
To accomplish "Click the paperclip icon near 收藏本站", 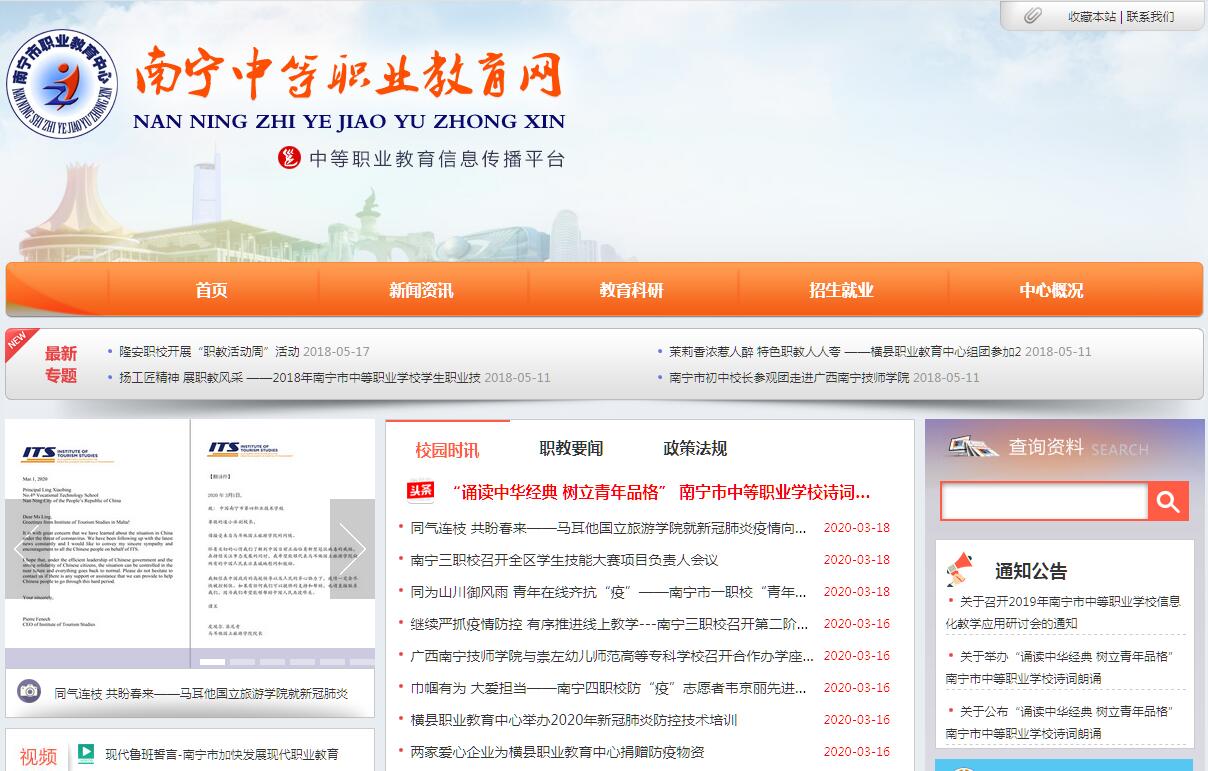I will pyautogui.click(x=1033, y=16).
